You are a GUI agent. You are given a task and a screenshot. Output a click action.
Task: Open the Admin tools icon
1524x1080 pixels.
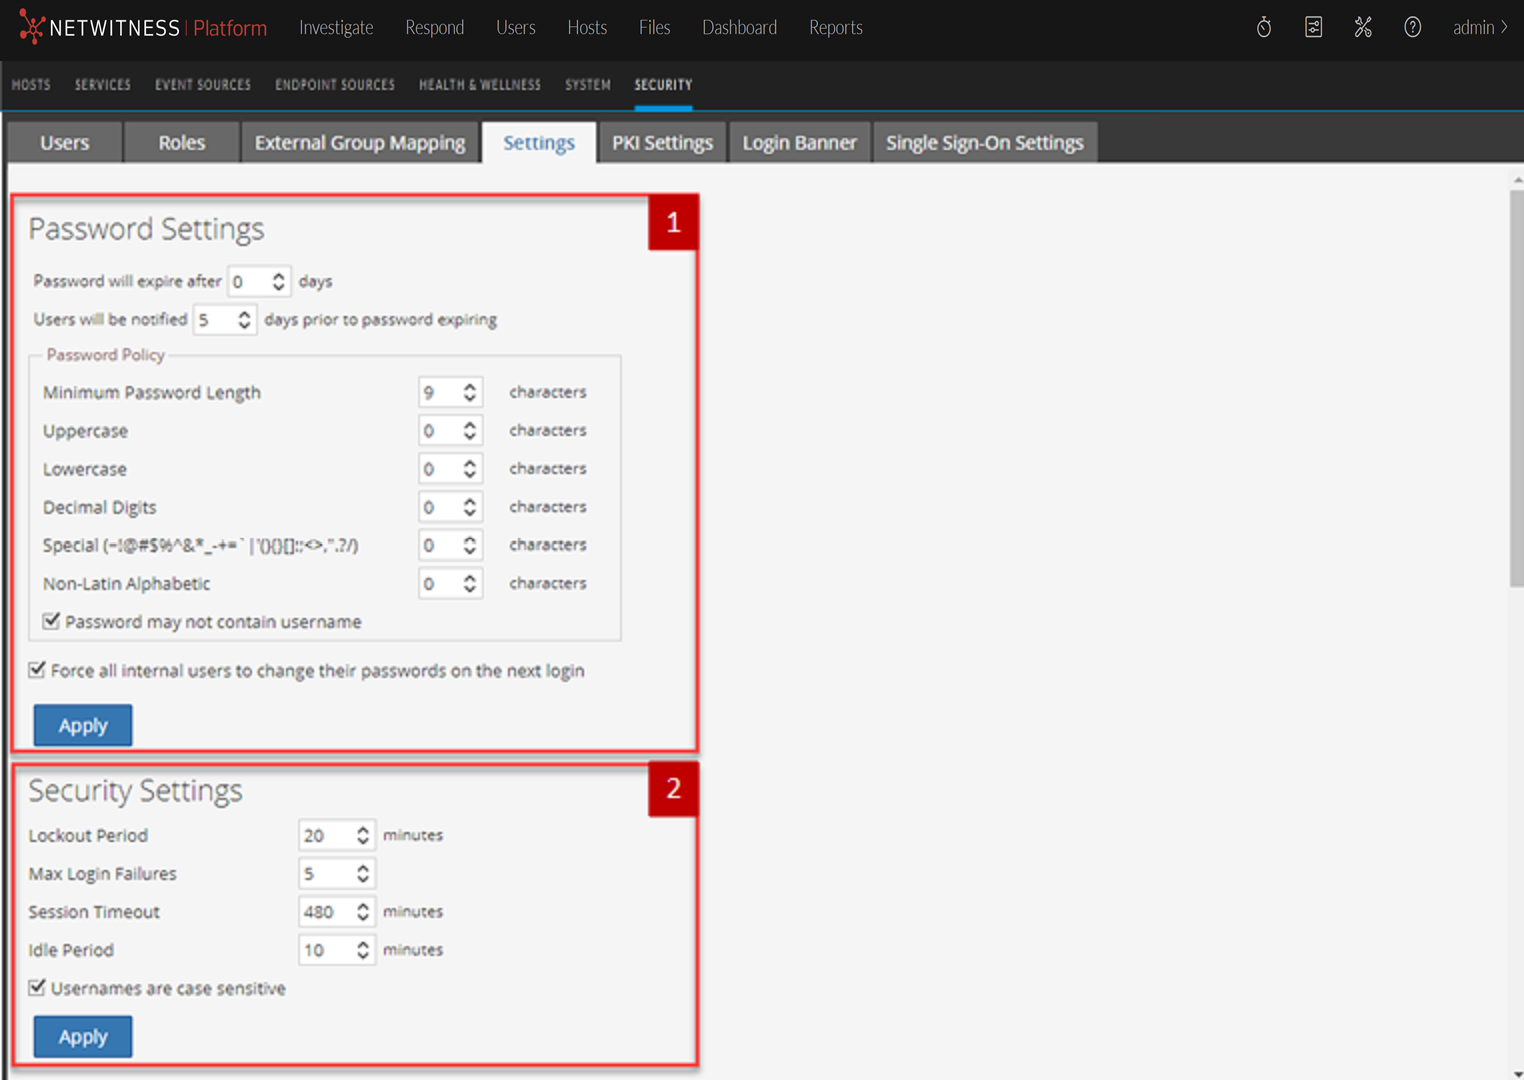pyautogui.click(x=1363, y=28)
